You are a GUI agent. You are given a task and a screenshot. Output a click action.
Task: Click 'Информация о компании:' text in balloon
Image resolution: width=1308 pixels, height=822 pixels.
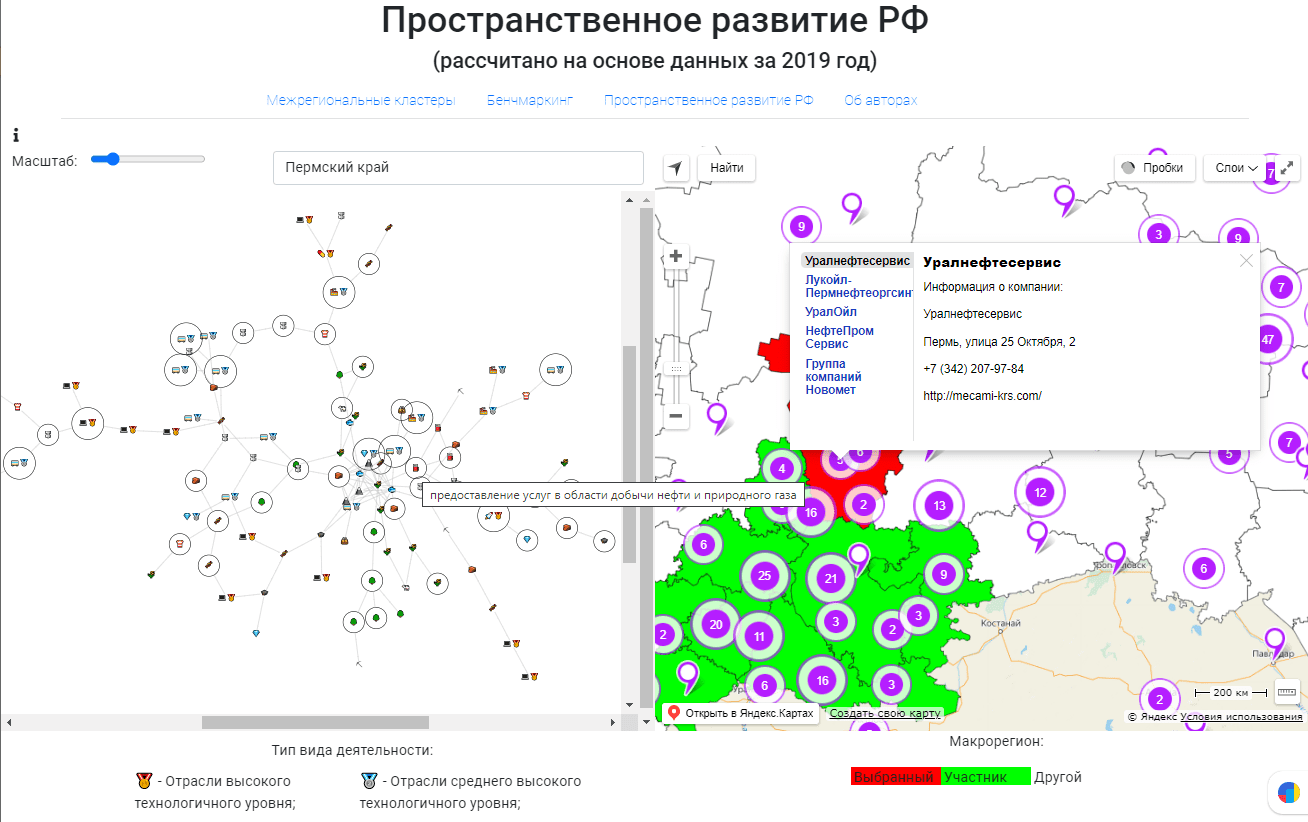click(993, 288)
